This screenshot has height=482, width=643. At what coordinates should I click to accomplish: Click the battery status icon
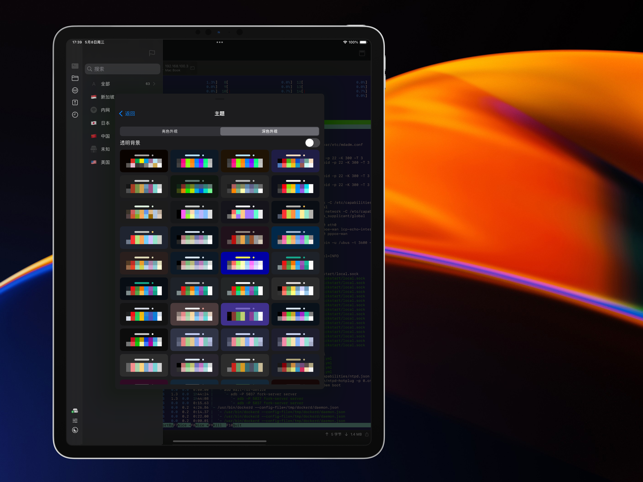tap(363, 42)
